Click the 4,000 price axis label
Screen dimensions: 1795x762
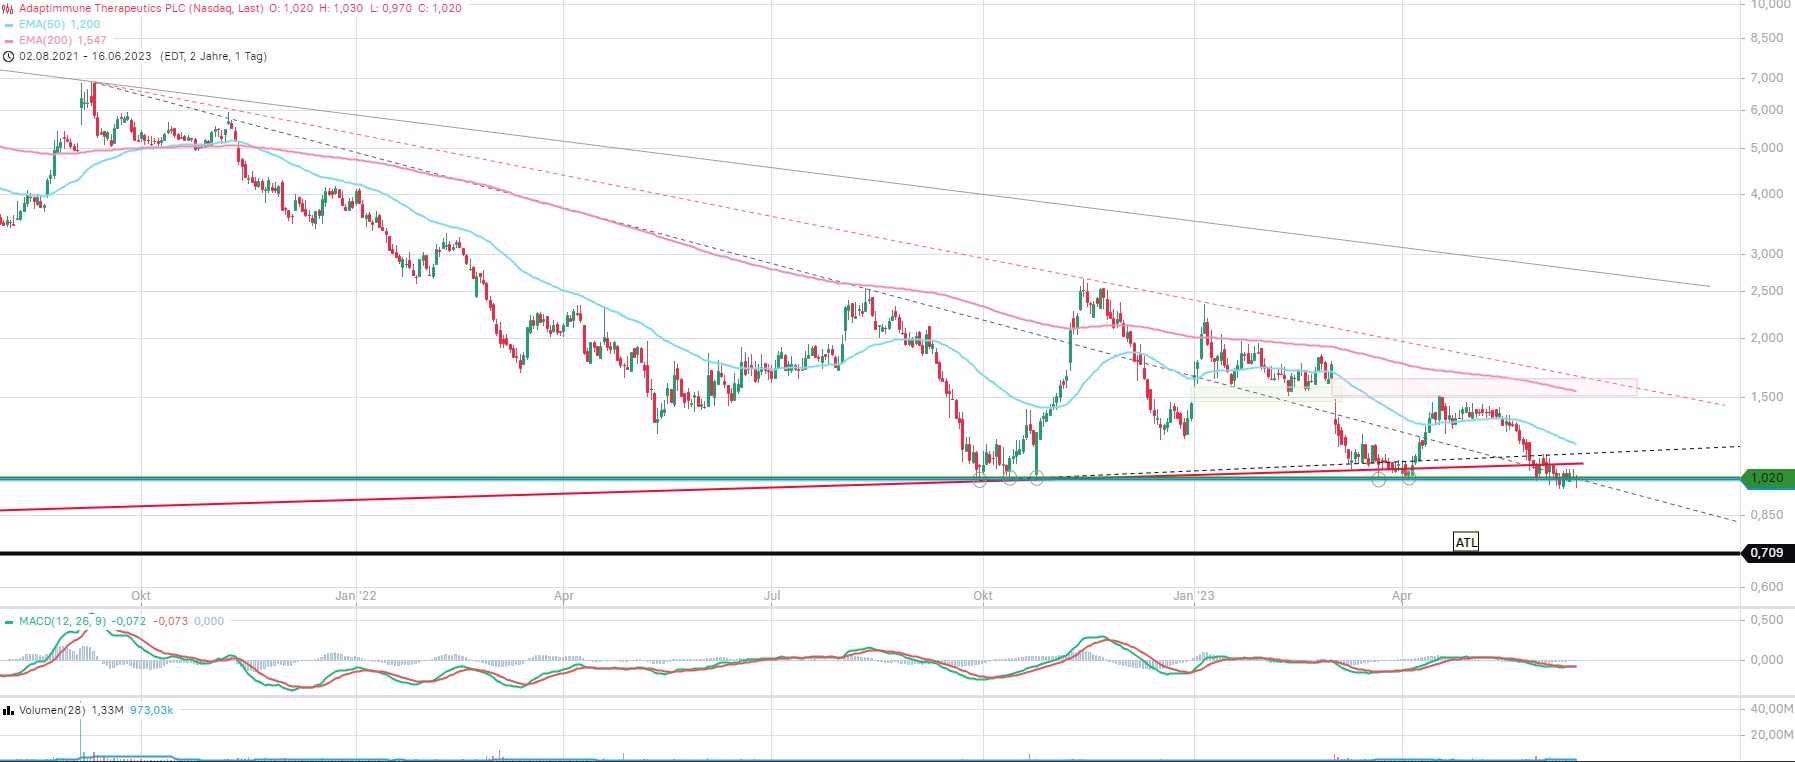pyautogui.click(x=1766, y=194)
